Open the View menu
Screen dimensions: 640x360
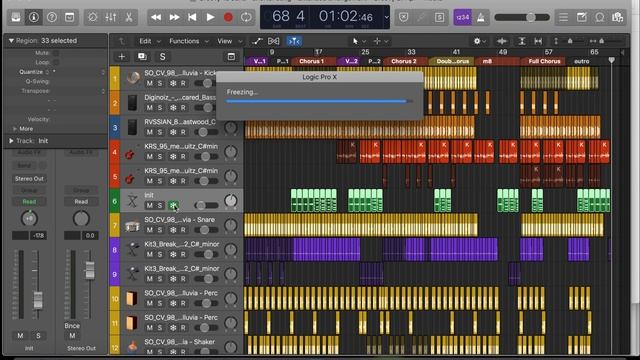pos(229,41)
